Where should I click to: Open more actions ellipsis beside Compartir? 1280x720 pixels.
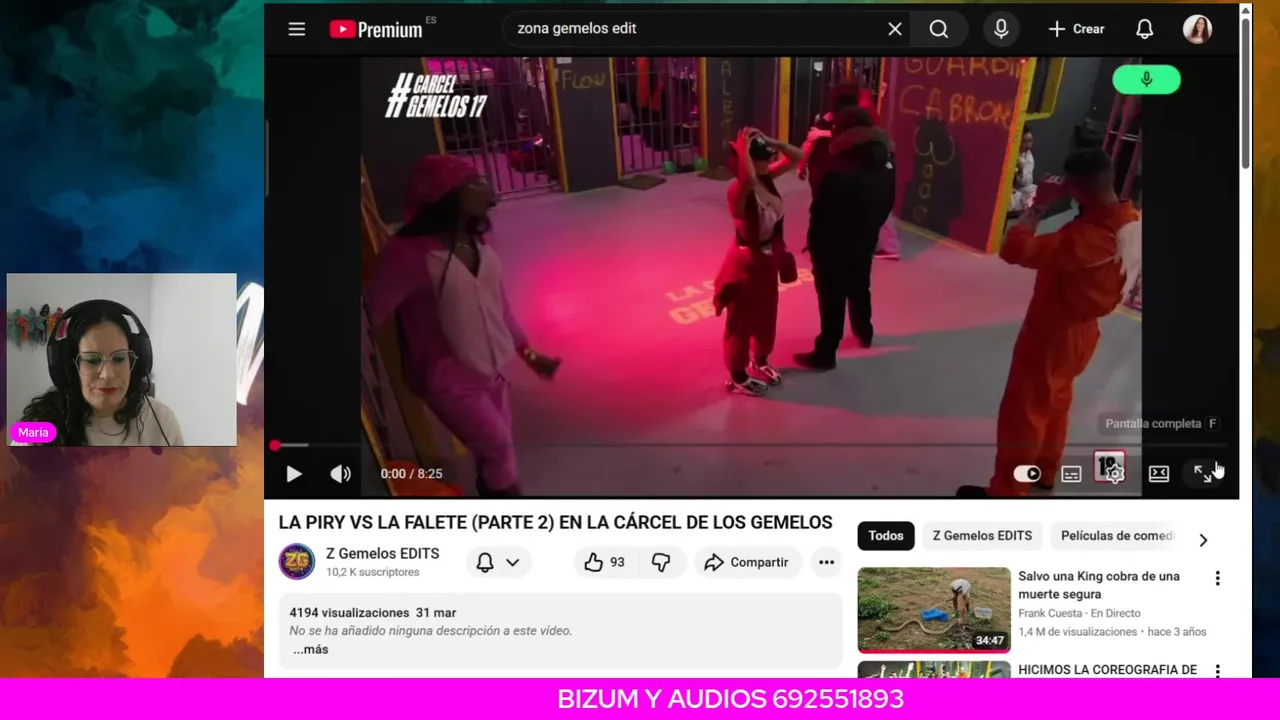826,562
